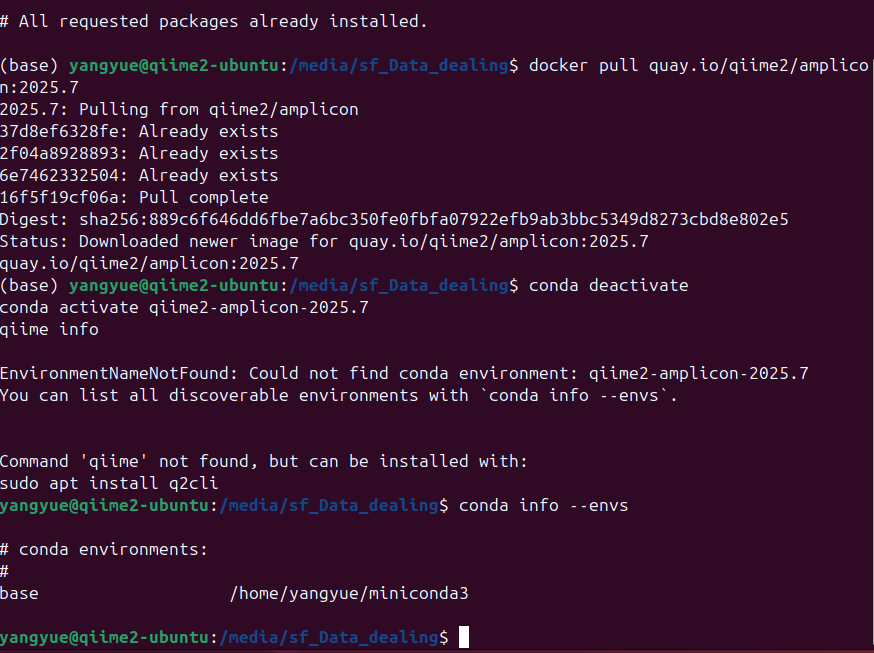The image size is (874, 653).
Task: Click the block cursor at the final prompt
Action: [x=464, y=637]
